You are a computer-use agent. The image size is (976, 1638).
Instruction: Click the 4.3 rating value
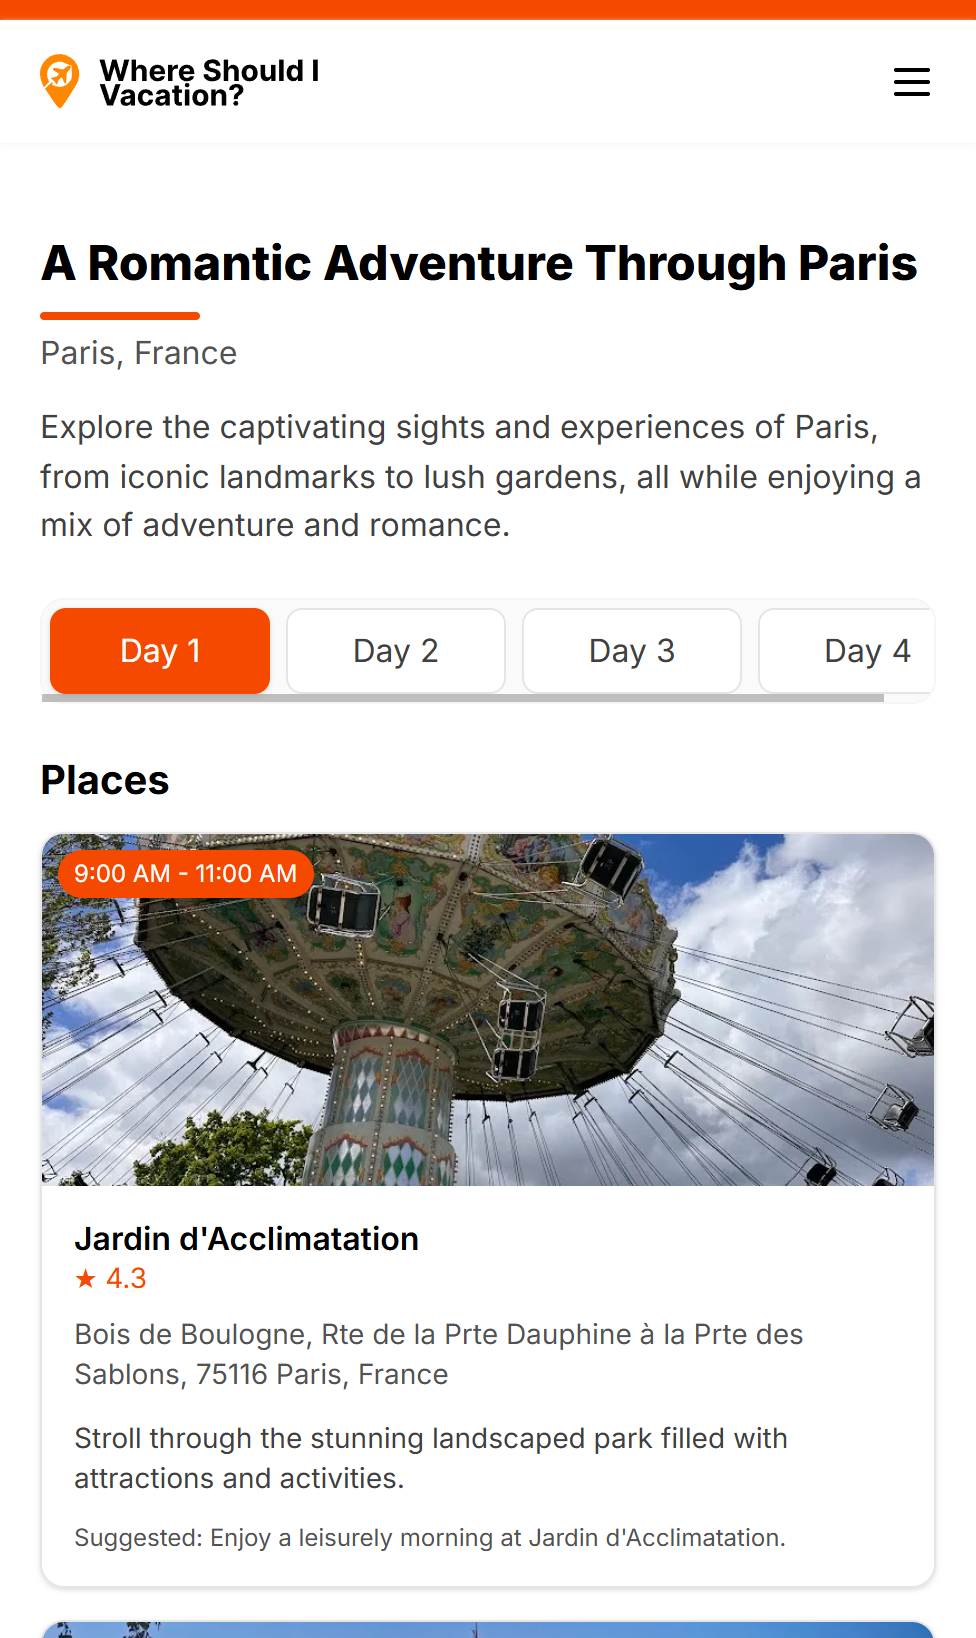(x=126, y=1278)
